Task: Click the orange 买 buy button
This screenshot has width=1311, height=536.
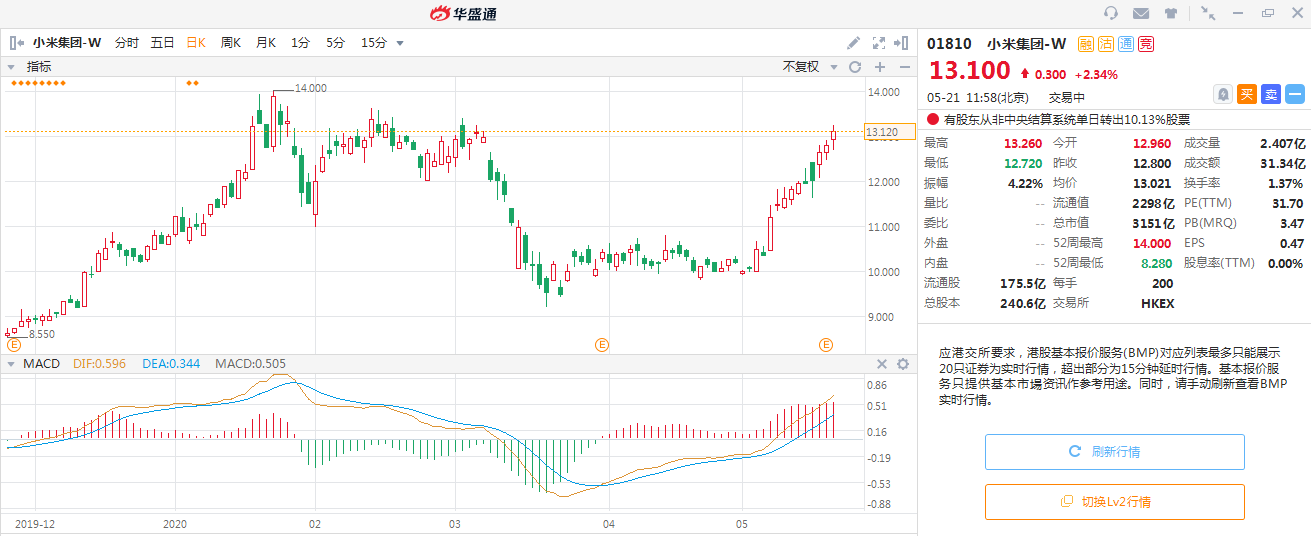Action: (x=1247, y=94)
